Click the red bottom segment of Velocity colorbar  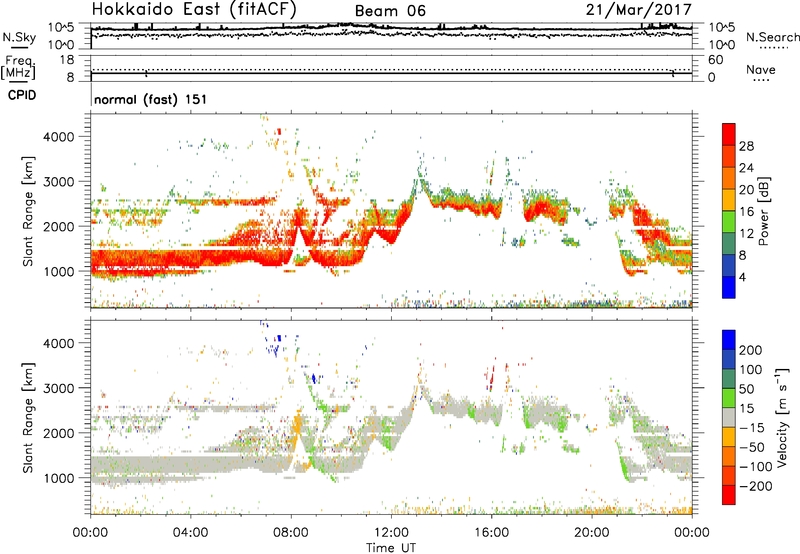click(729, 495)
